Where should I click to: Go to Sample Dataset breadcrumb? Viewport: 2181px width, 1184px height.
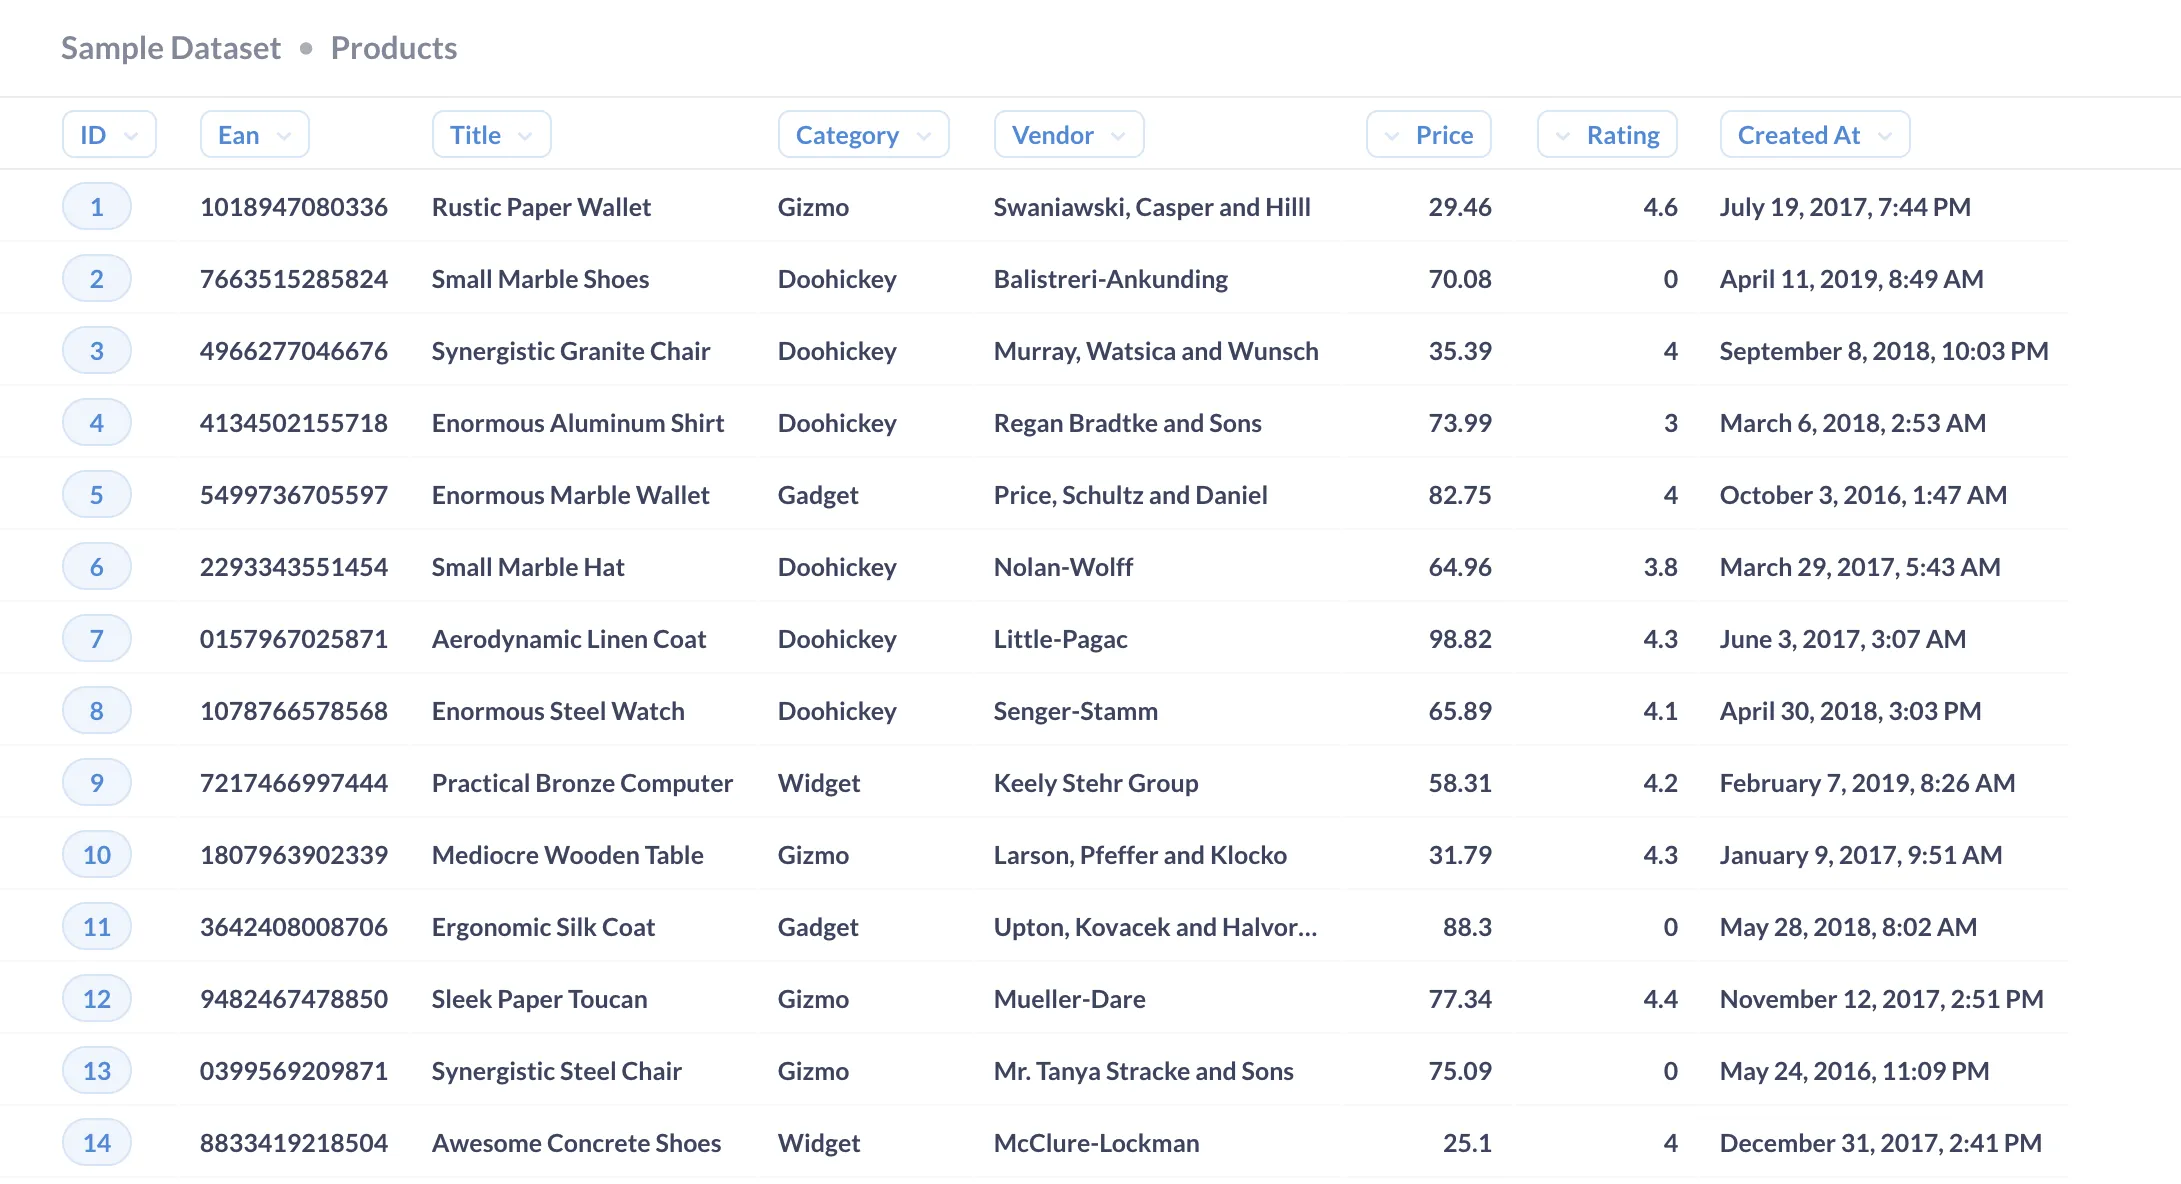click(x=171, y=48)
